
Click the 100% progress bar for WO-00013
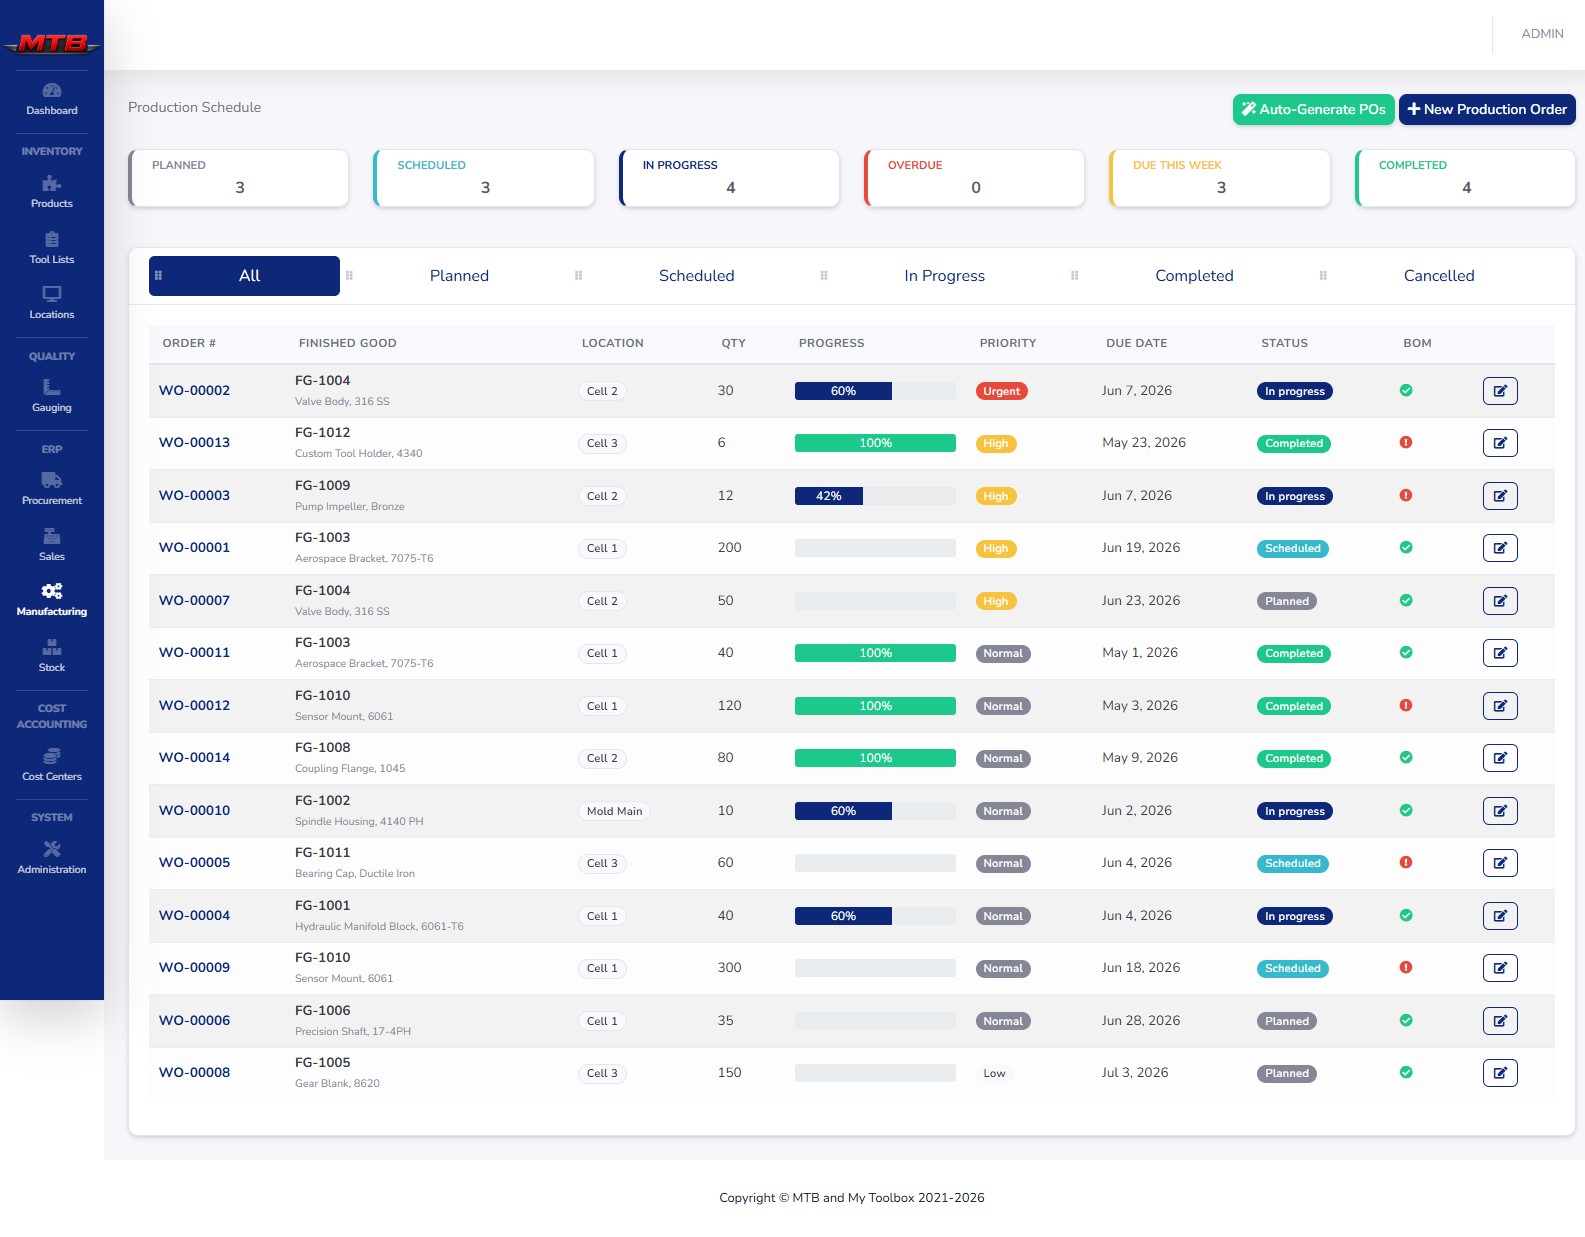(x=875, y=443)
